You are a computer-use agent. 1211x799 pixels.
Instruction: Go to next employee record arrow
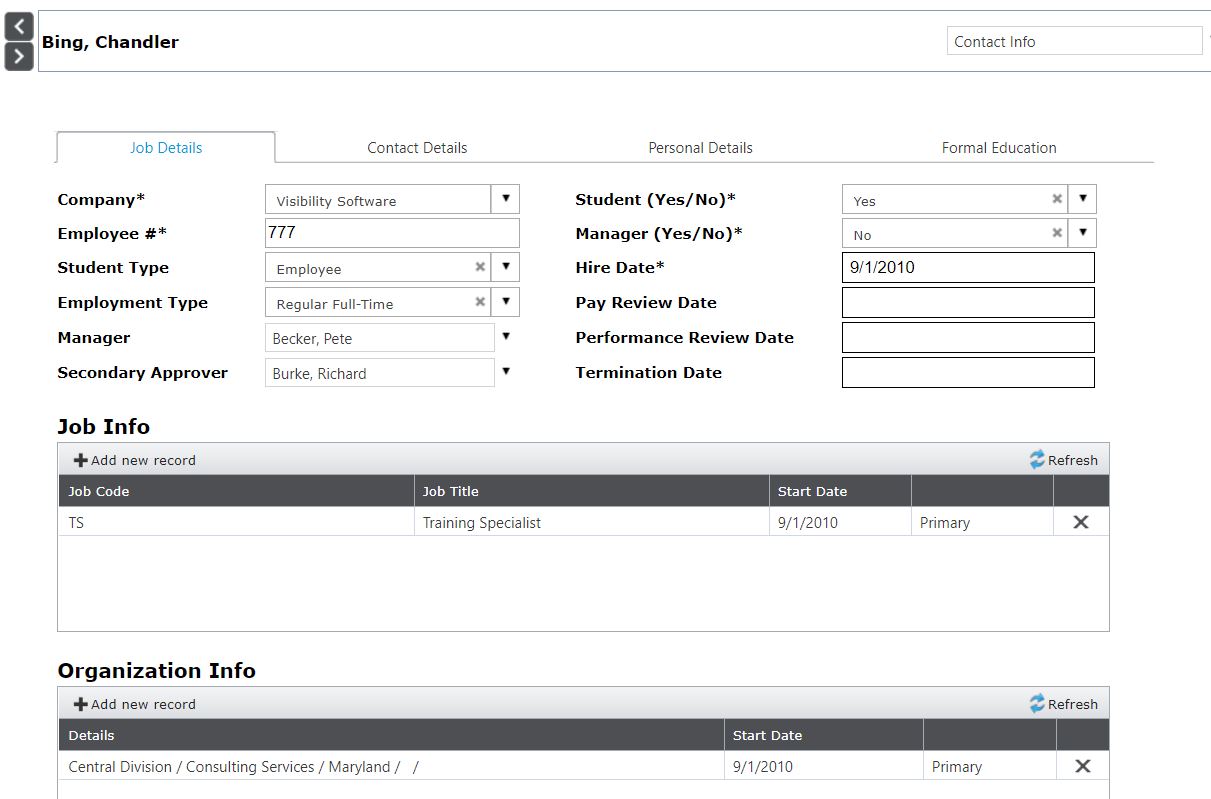click(19, 57)
